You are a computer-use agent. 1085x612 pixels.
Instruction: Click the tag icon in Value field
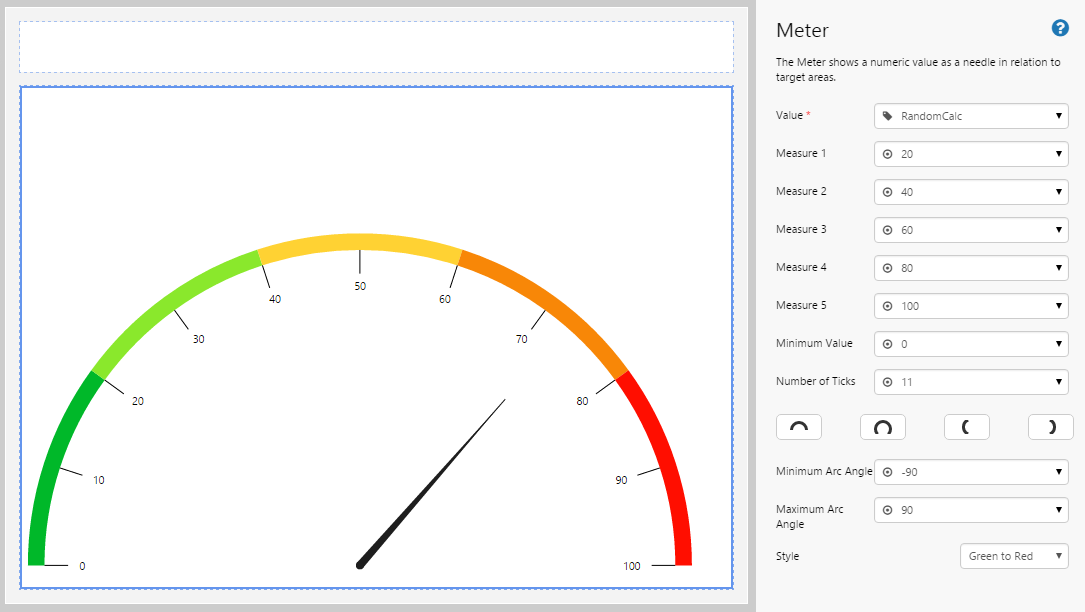tap(887, 116)
